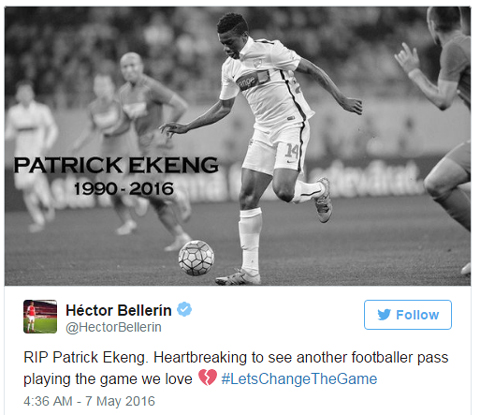This screenshot has width=480, height=415.
Task: Click the blue verified badge
Action: [184, 310]
